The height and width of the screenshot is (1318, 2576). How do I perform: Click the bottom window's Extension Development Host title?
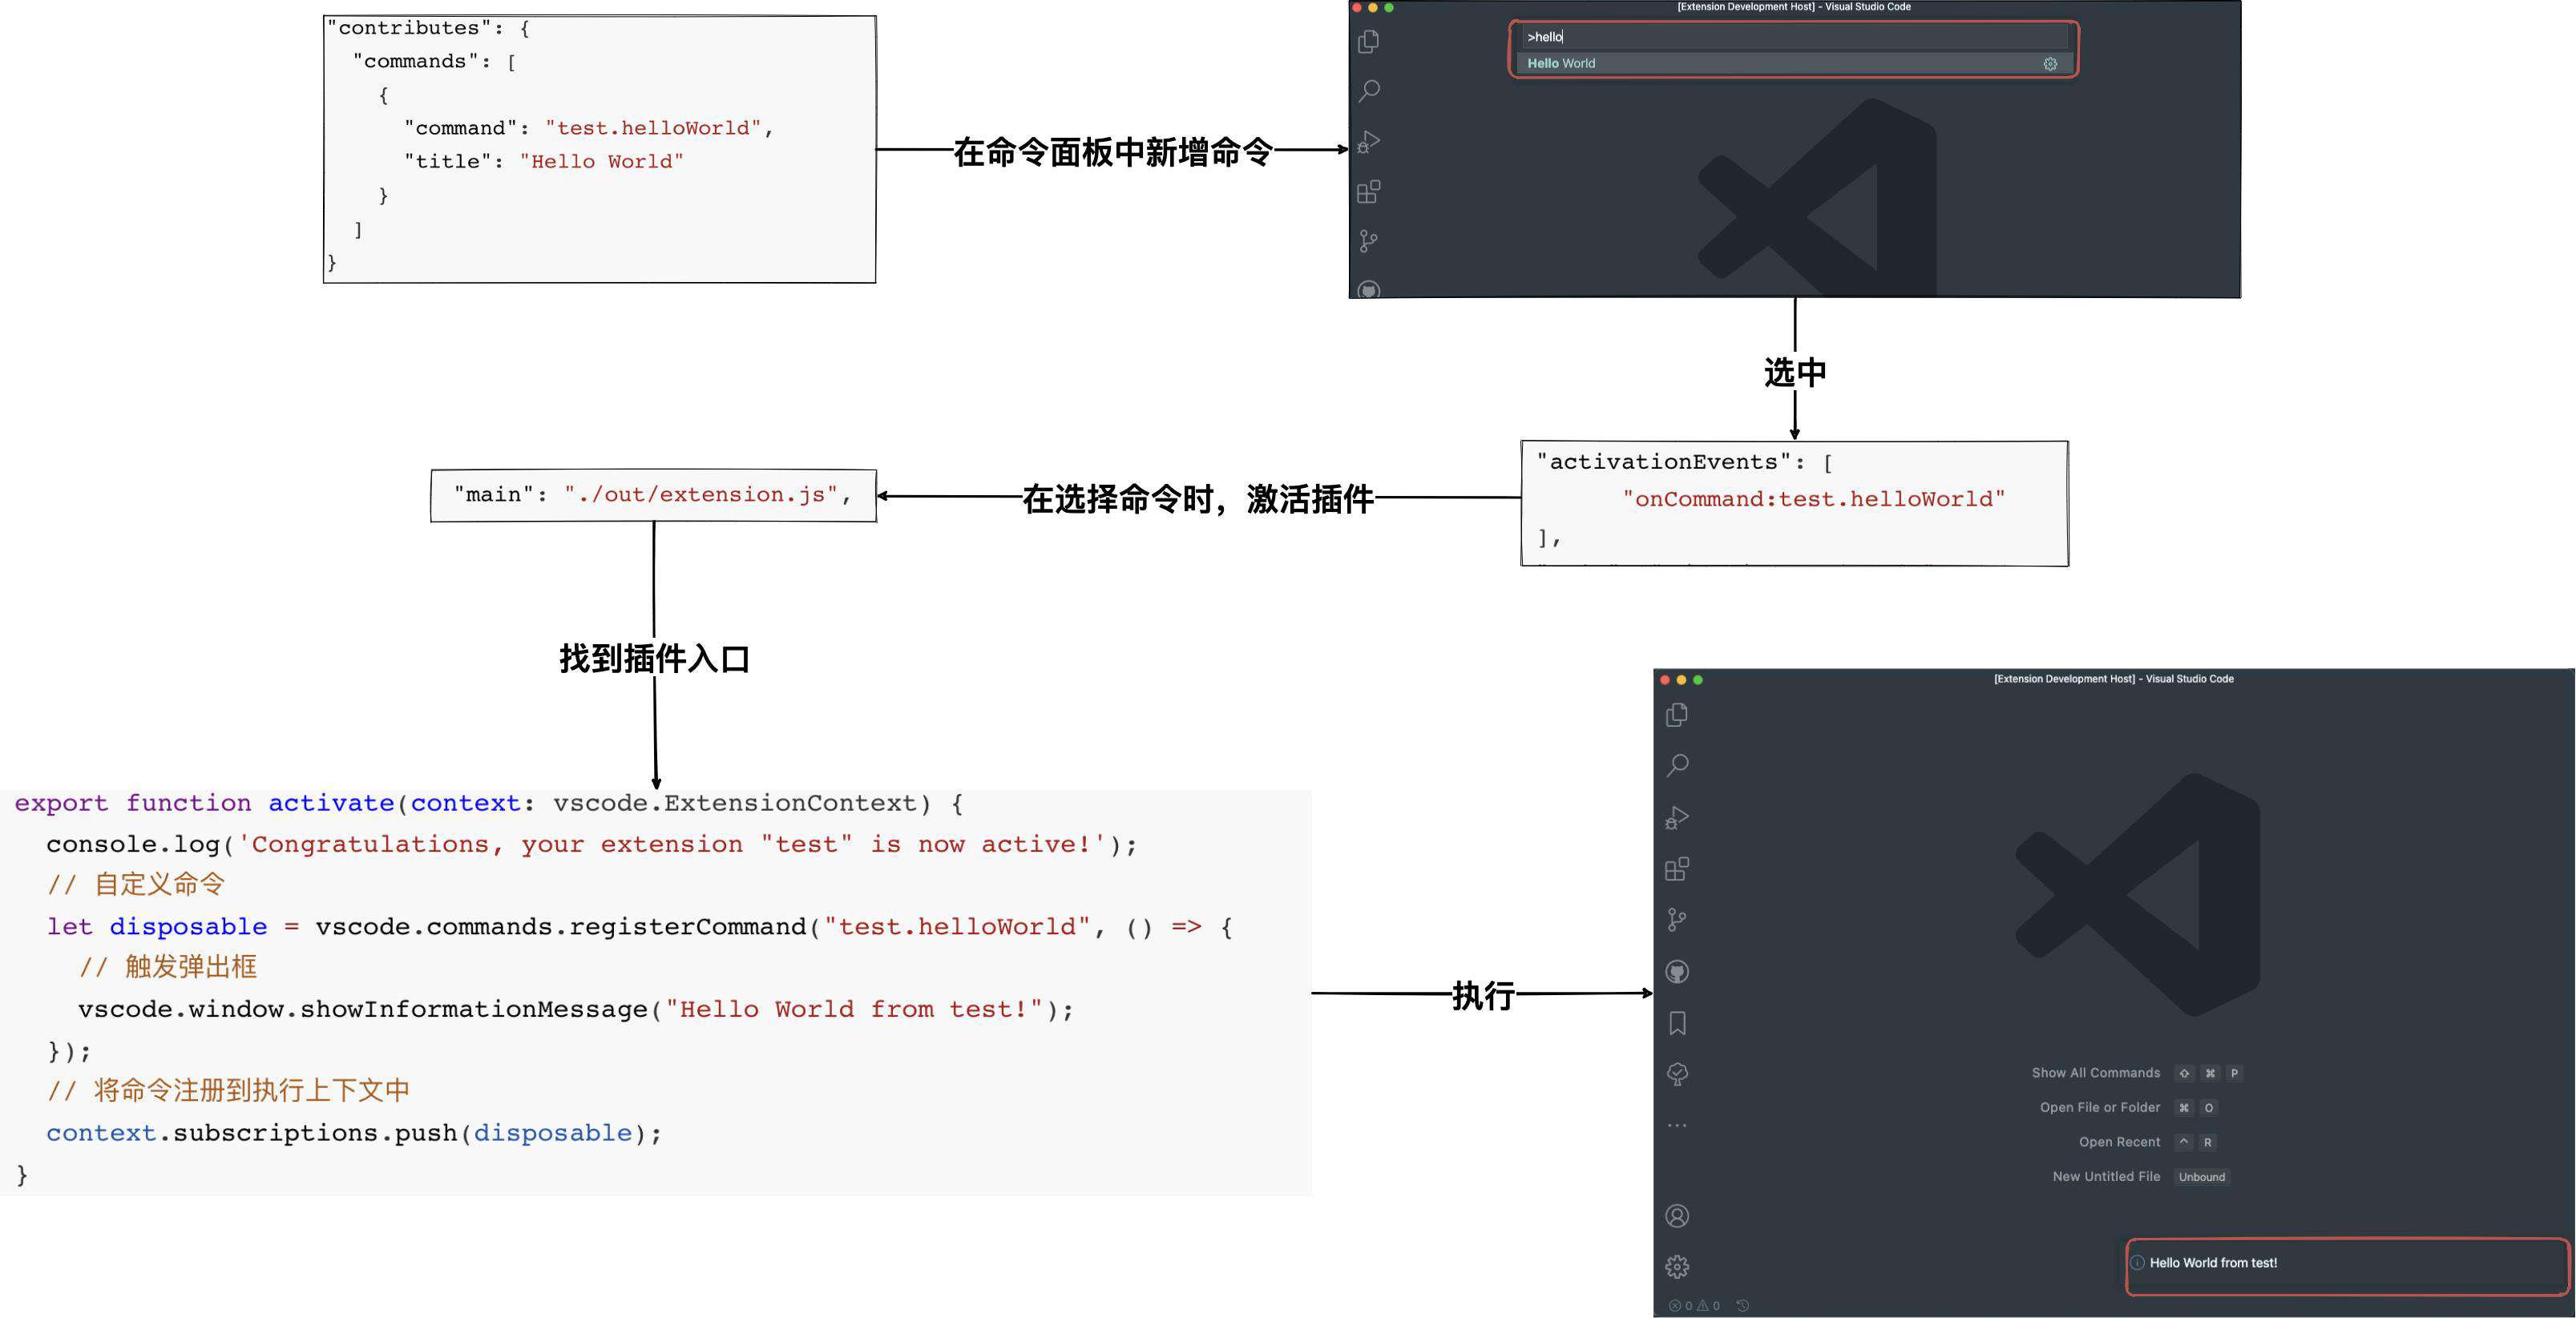tap(2113, 679)
